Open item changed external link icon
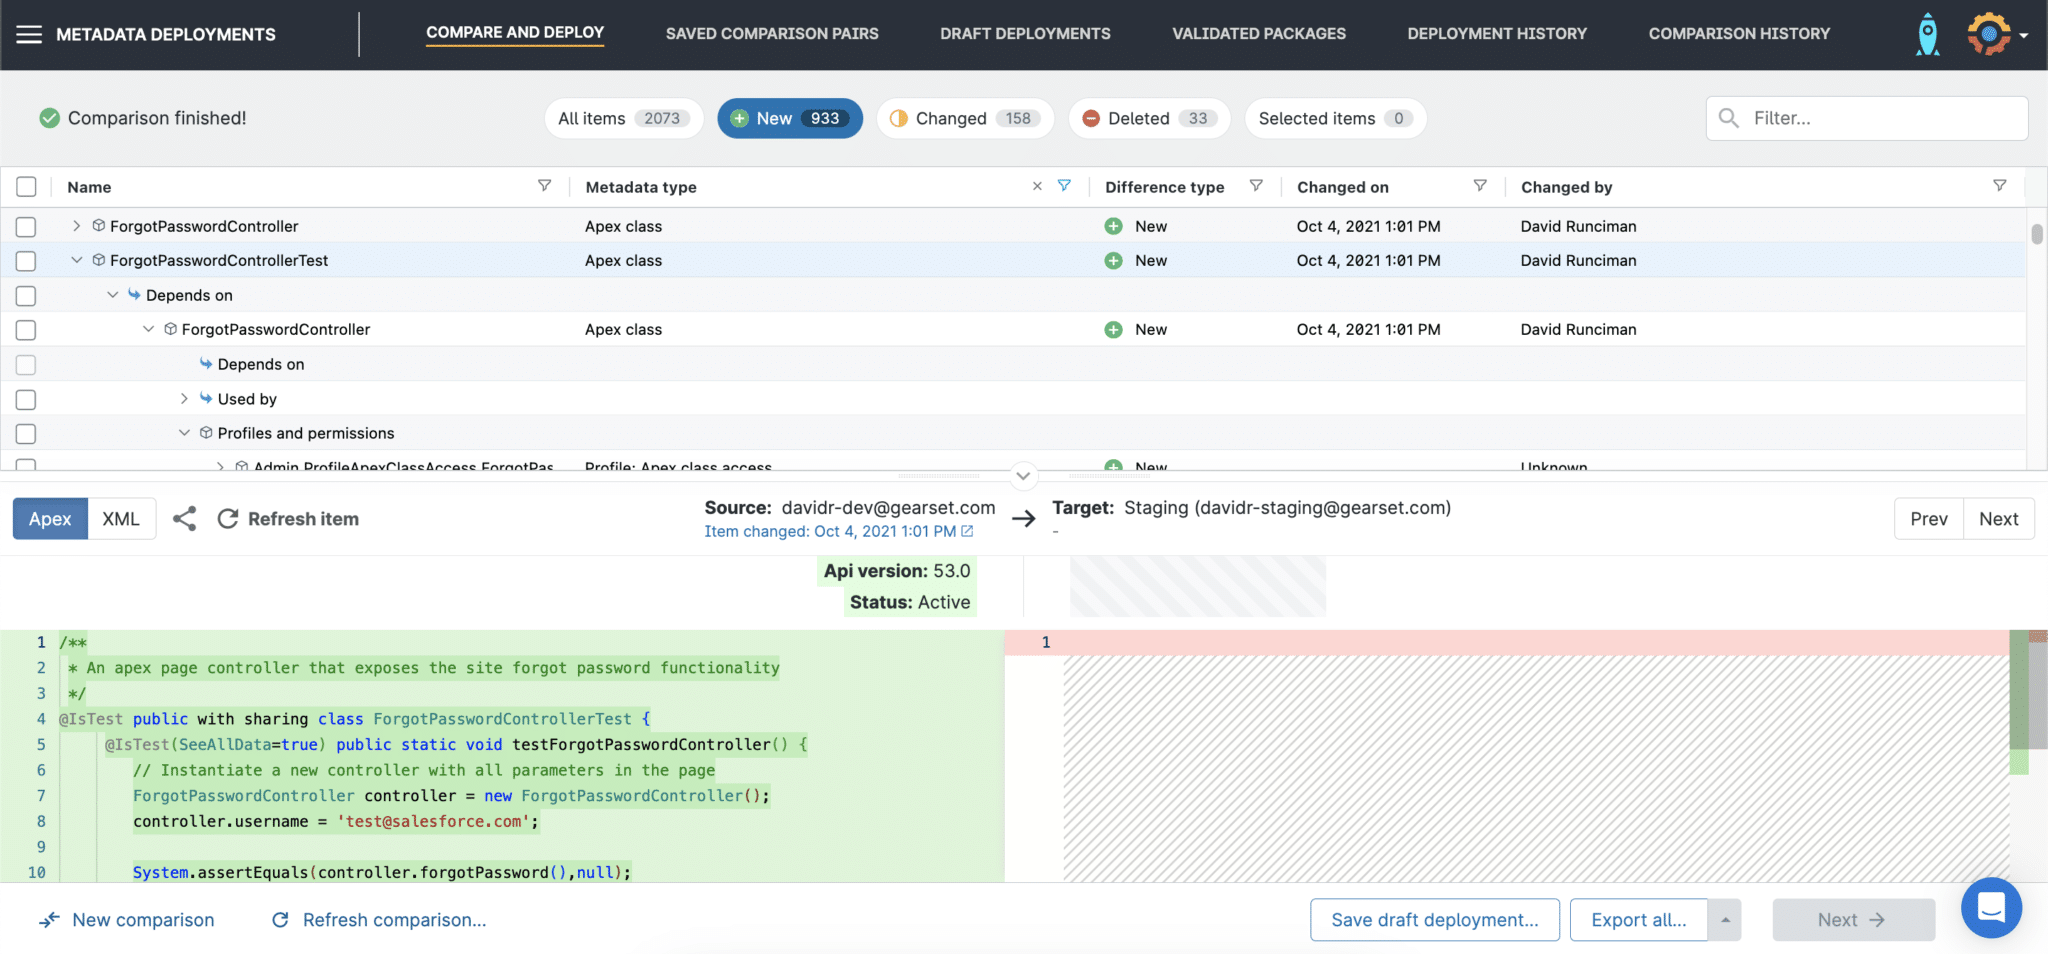 click(x=967, y=532)
